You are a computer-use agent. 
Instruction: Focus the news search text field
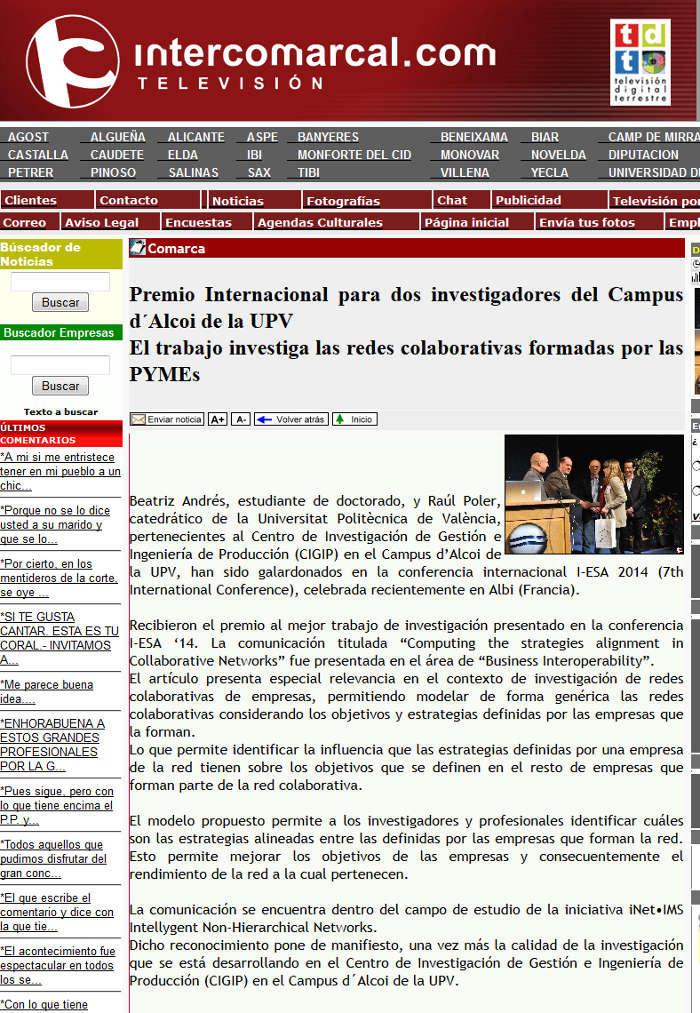pos(60,282)
